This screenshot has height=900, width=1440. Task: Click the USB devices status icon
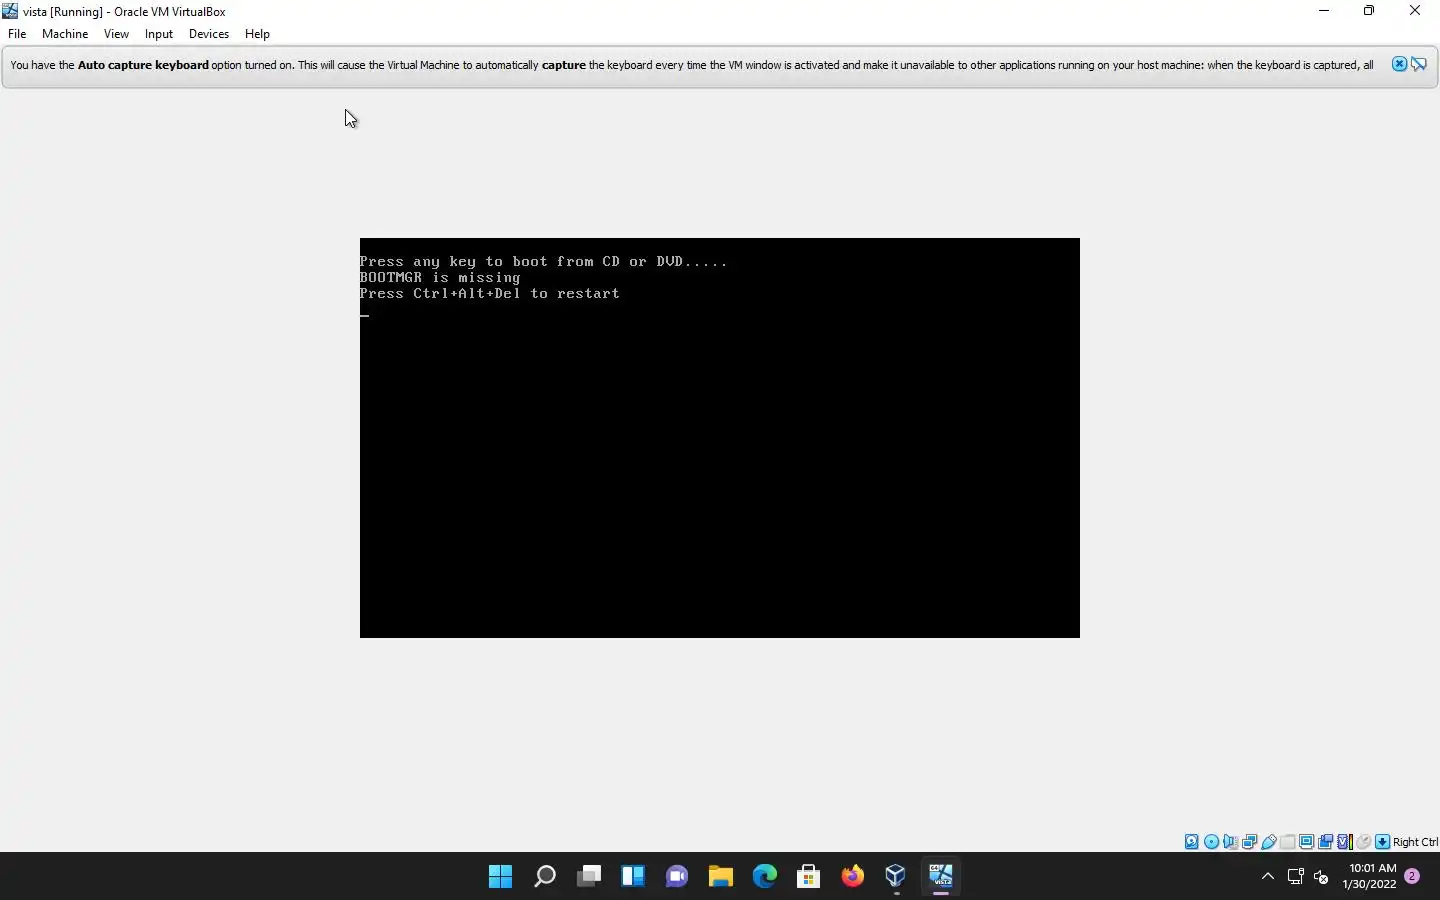click(x=1269, y=842)
